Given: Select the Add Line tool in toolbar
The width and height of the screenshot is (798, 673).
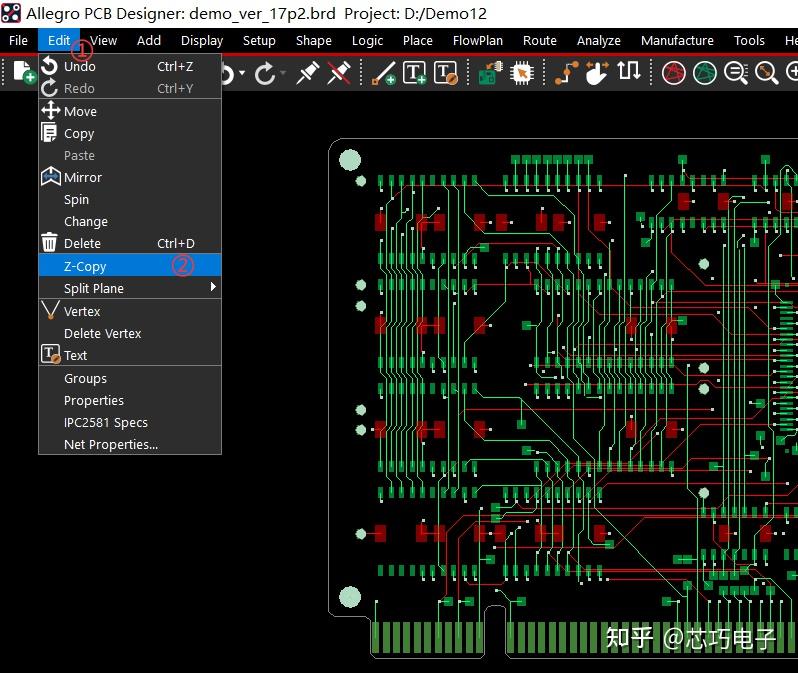Looking at the screenshot, I should coord(383,73).
